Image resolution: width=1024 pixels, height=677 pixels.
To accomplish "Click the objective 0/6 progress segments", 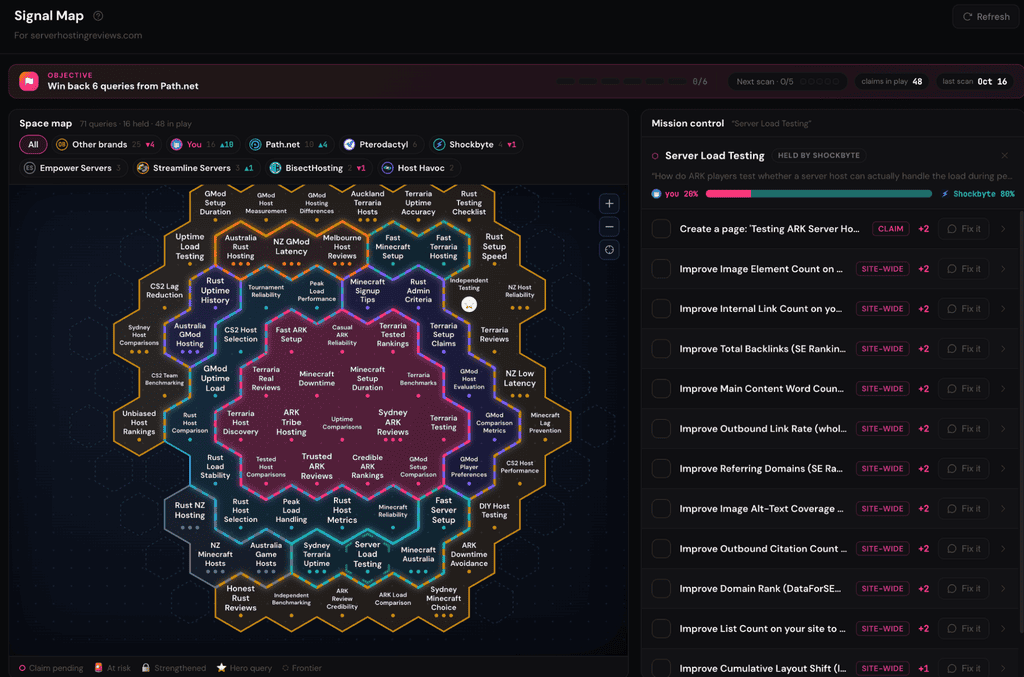I will (x=621, y=82).
